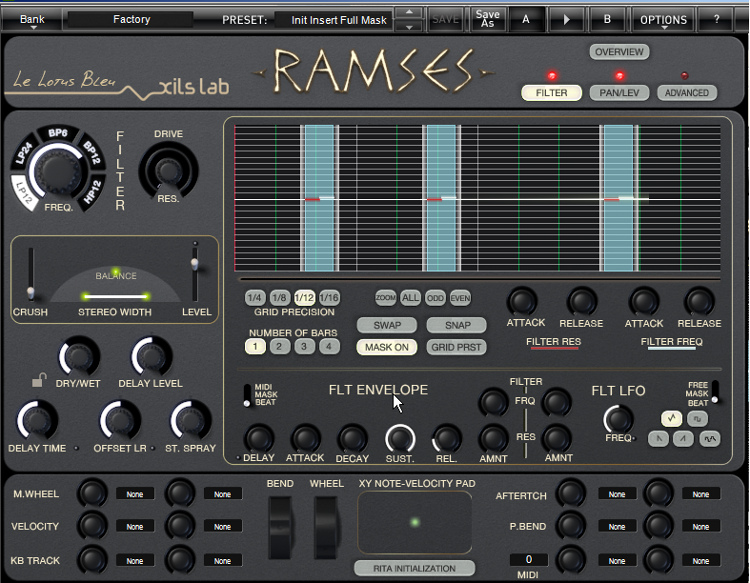The image size is (750, 583).
Task: Select the upward ramp LFO shape icon
Action: (683, 438)
